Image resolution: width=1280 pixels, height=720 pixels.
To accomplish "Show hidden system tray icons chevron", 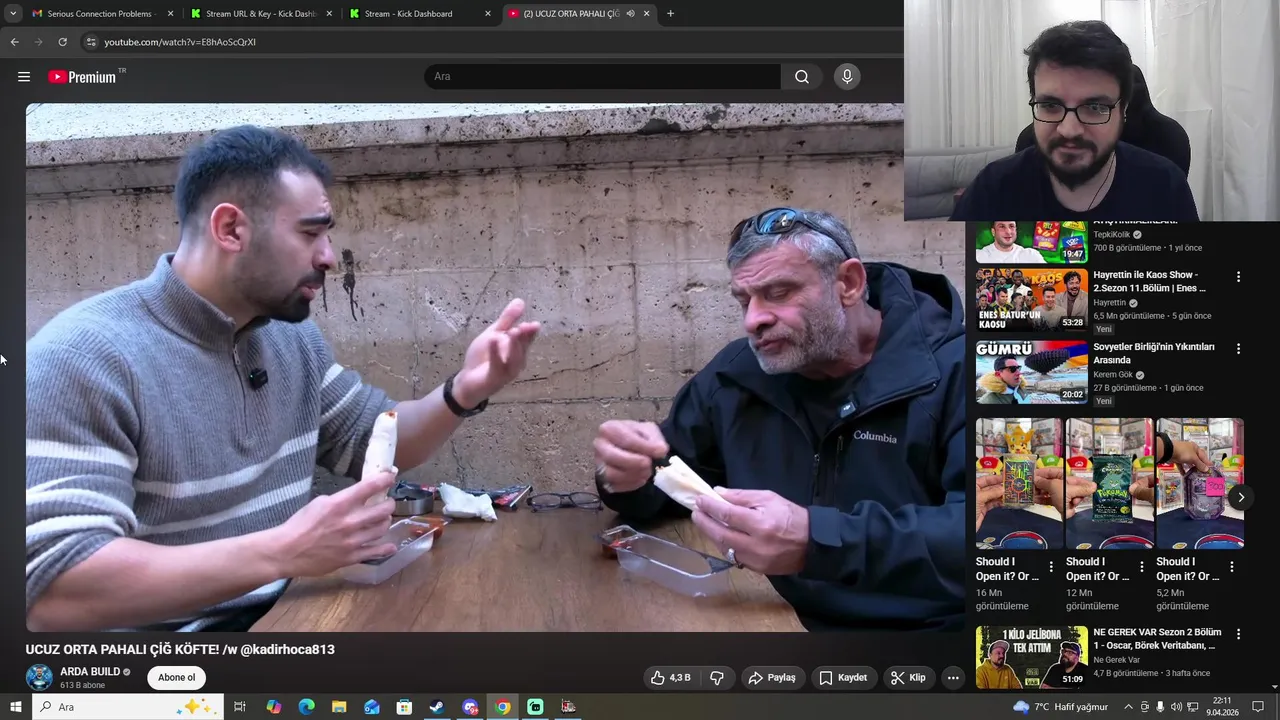I will 1128,707.
